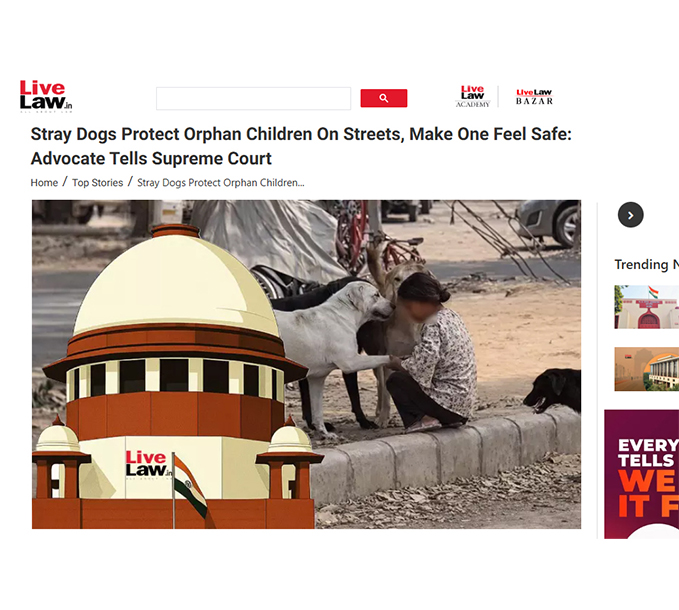The image size is (679, 610).
Task: Open the LiveLaw Academy logo link
Action: pyautogui.click(x=472, y=97)
